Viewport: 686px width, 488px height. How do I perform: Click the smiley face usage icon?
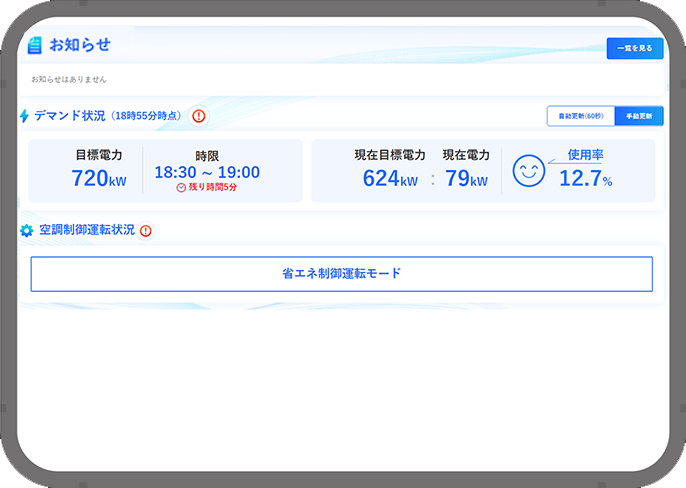pos(528,171)
